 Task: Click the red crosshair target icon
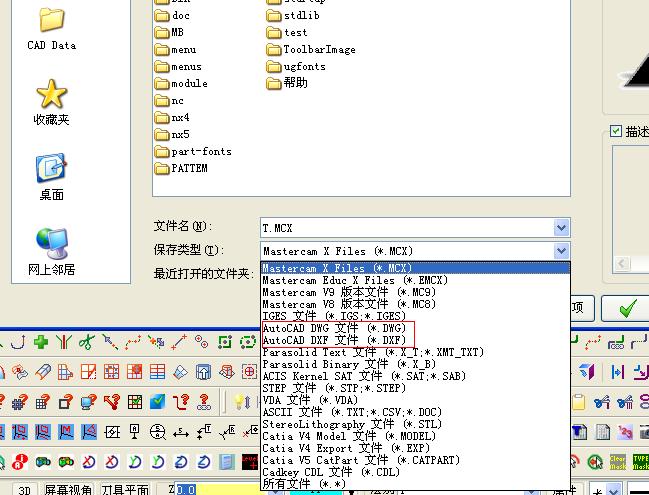click(249, 372)
